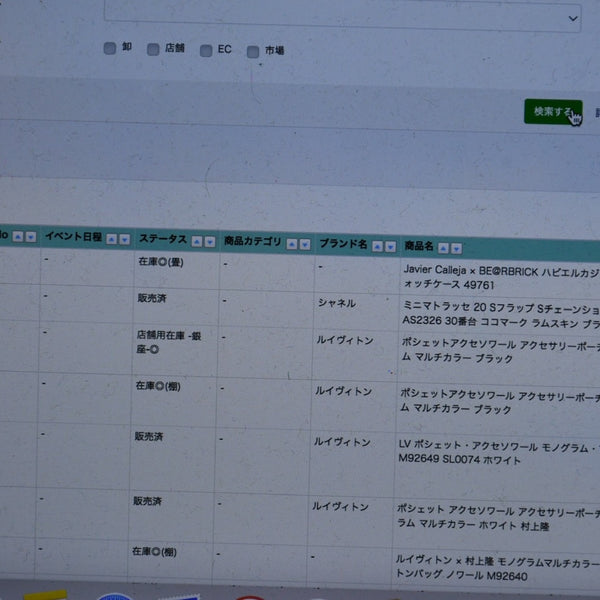600x600 pixels.
Task: Select LV ポシェット・アクセソワール M92649 product name
Action: [x=499, y=453]
